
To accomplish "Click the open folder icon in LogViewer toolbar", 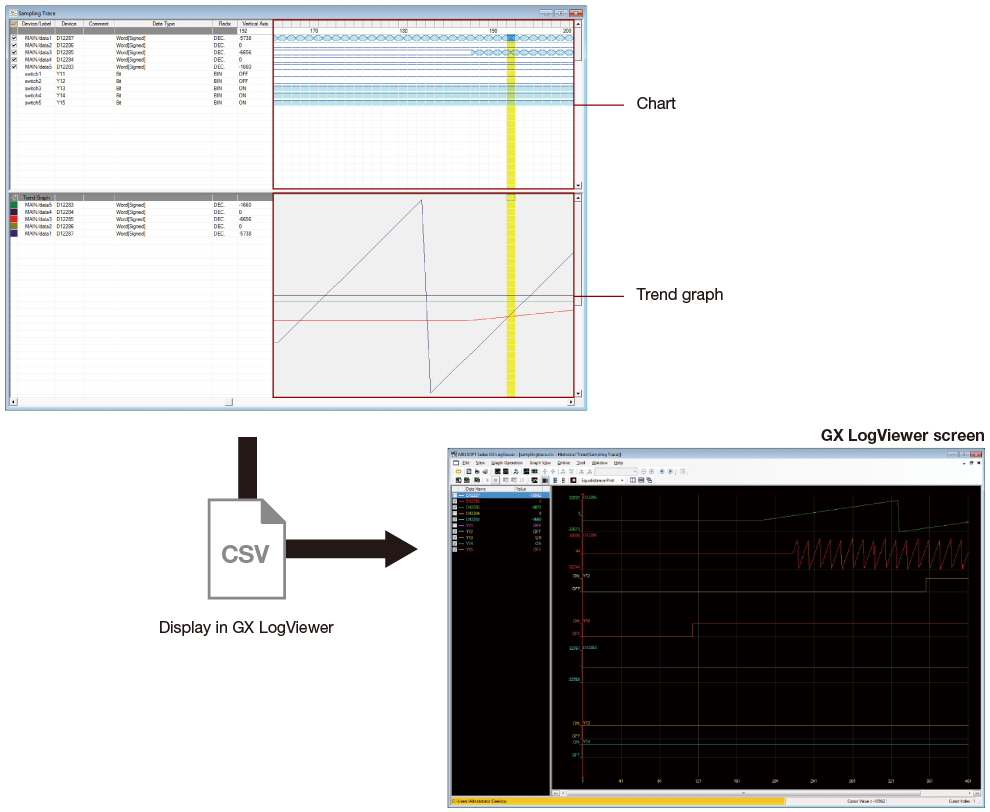I will pyautogui.click(x=458, y=471).
